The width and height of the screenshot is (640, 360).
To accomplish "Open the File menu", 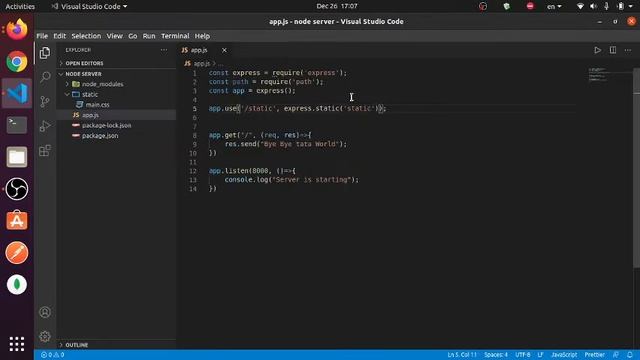I will (42, 36).
